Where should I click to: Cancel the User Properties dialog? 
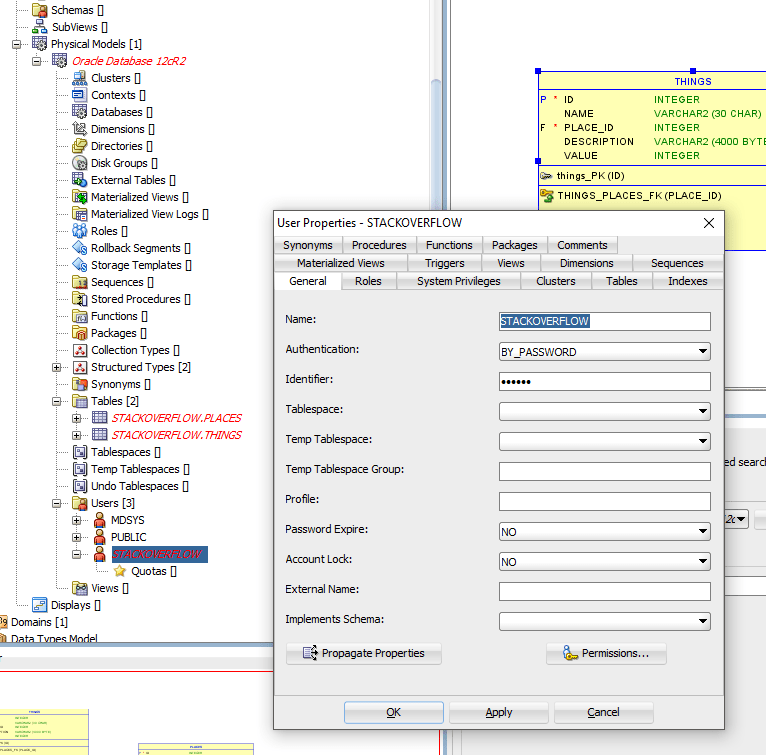click(603, 712)
